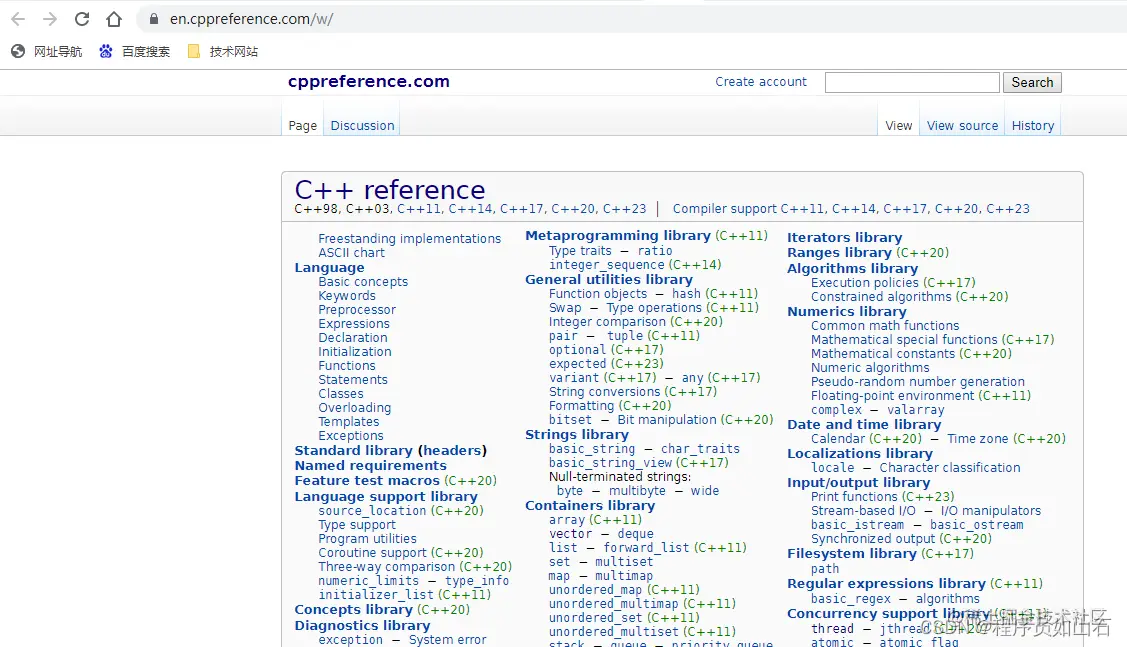1127x647 pixels.
Task: Open the View source tab
Action: point(962,126)
